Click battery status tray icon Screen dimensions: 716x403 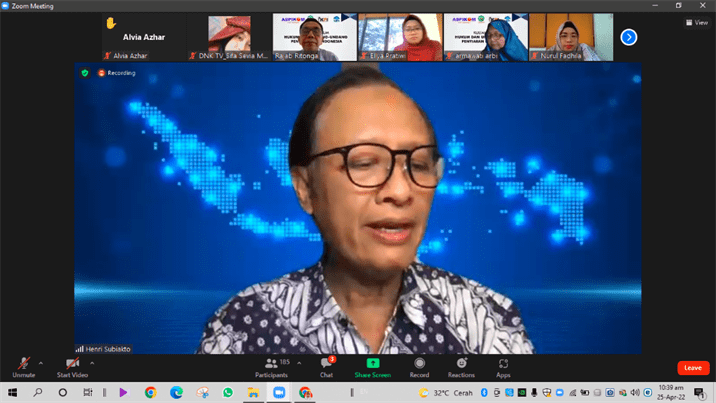[584, 393]
